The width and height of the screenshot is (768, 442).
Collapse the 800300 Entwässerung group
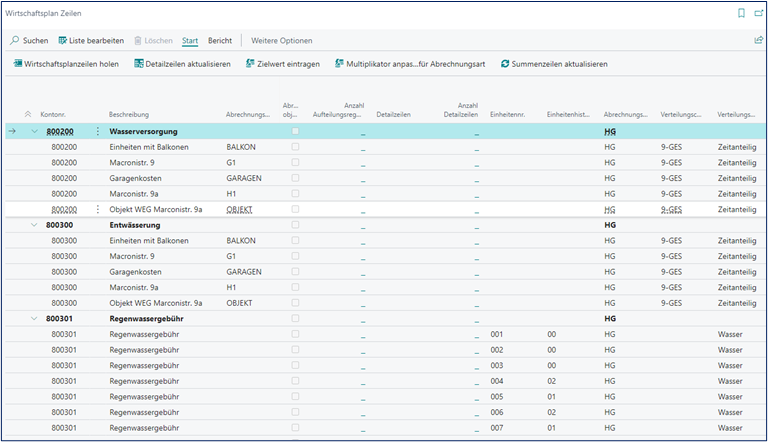(x=35, y=225)
